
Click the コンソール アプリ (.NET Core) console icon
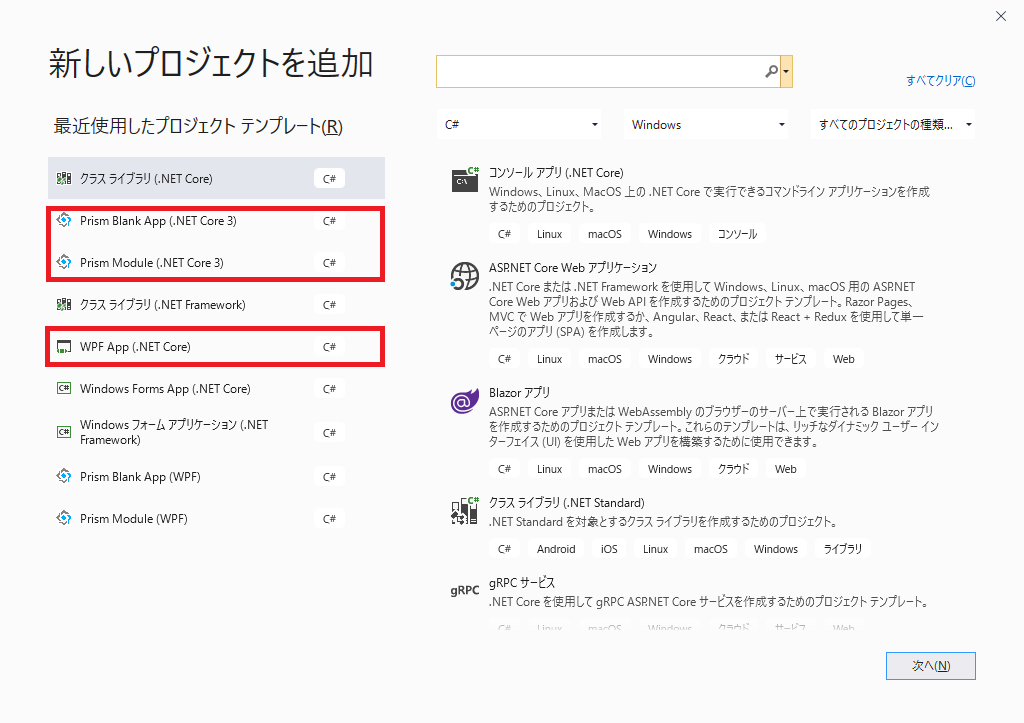click(465, 179)
